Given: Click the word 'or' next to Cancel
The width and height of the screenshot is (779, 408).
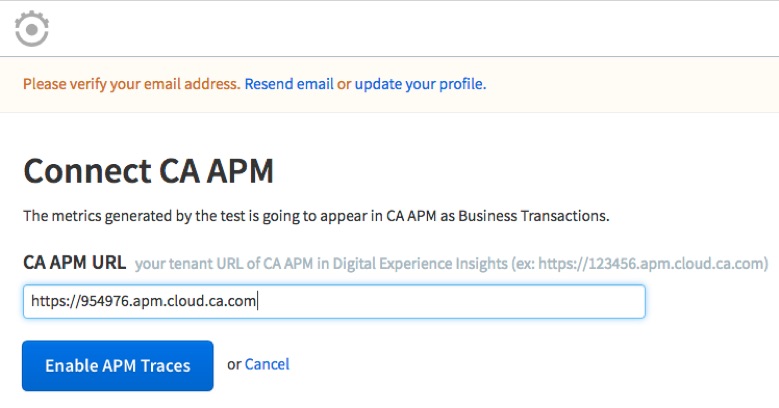Looking at the screenshot, I should pyautogui.click(x=234, y=365).
